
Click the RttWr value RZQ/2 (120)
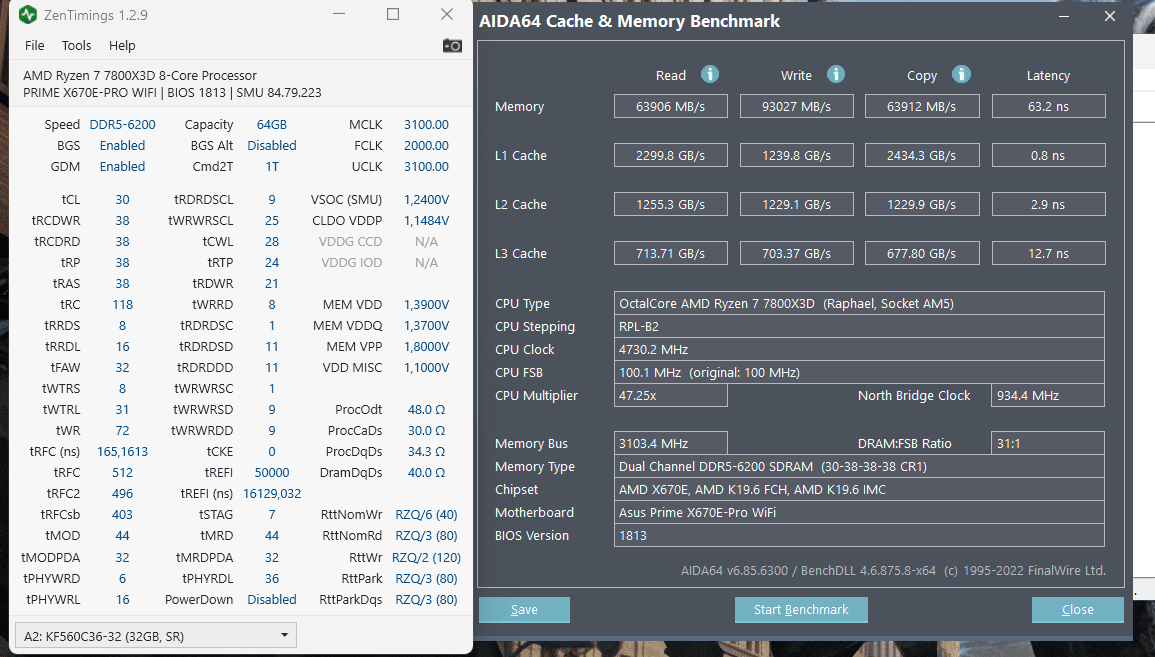coord(426,558)
